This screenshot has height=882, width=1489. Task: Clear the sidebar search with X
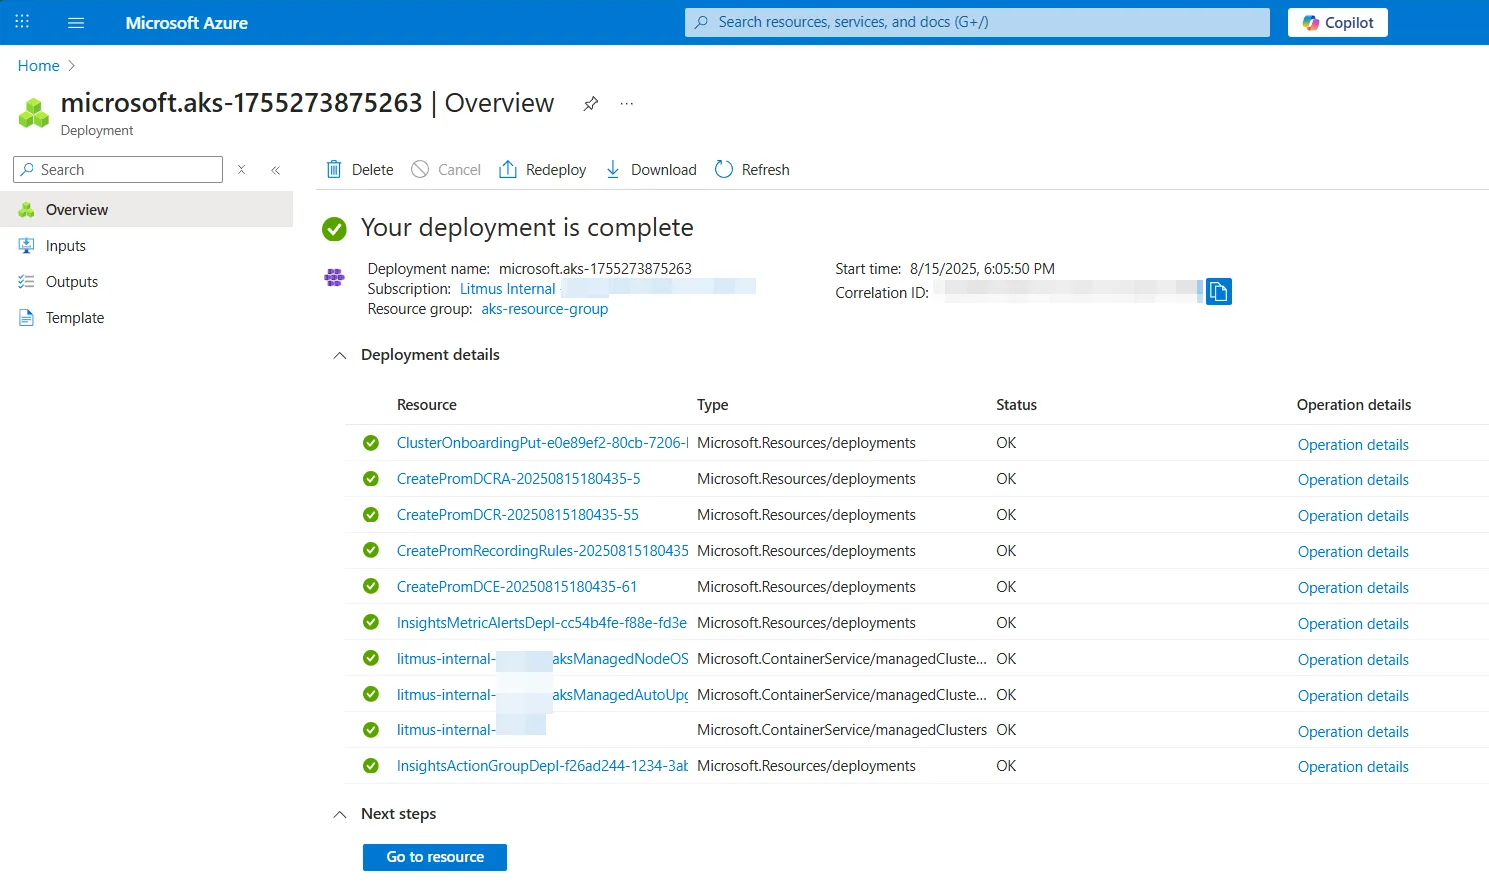pyautogui.click(x=241, y=170)
